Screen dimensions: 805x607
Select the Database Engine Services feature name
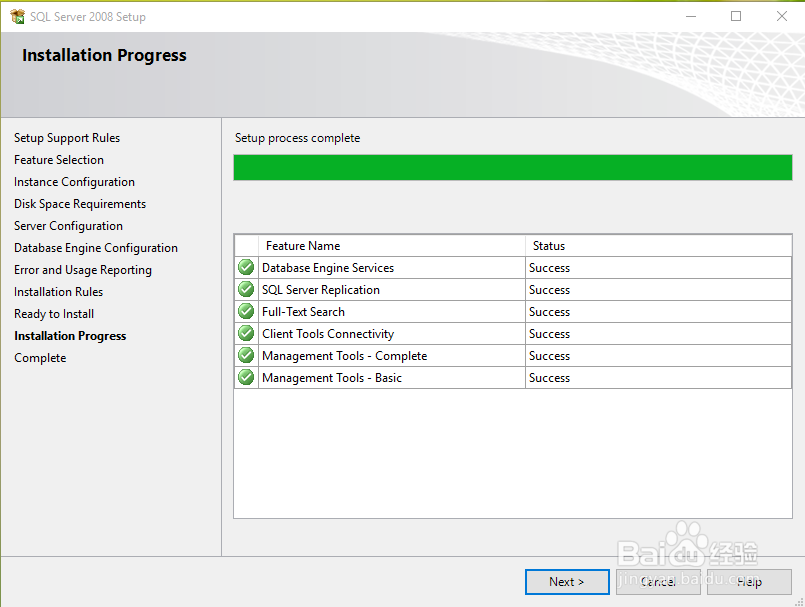coord(328,268)
